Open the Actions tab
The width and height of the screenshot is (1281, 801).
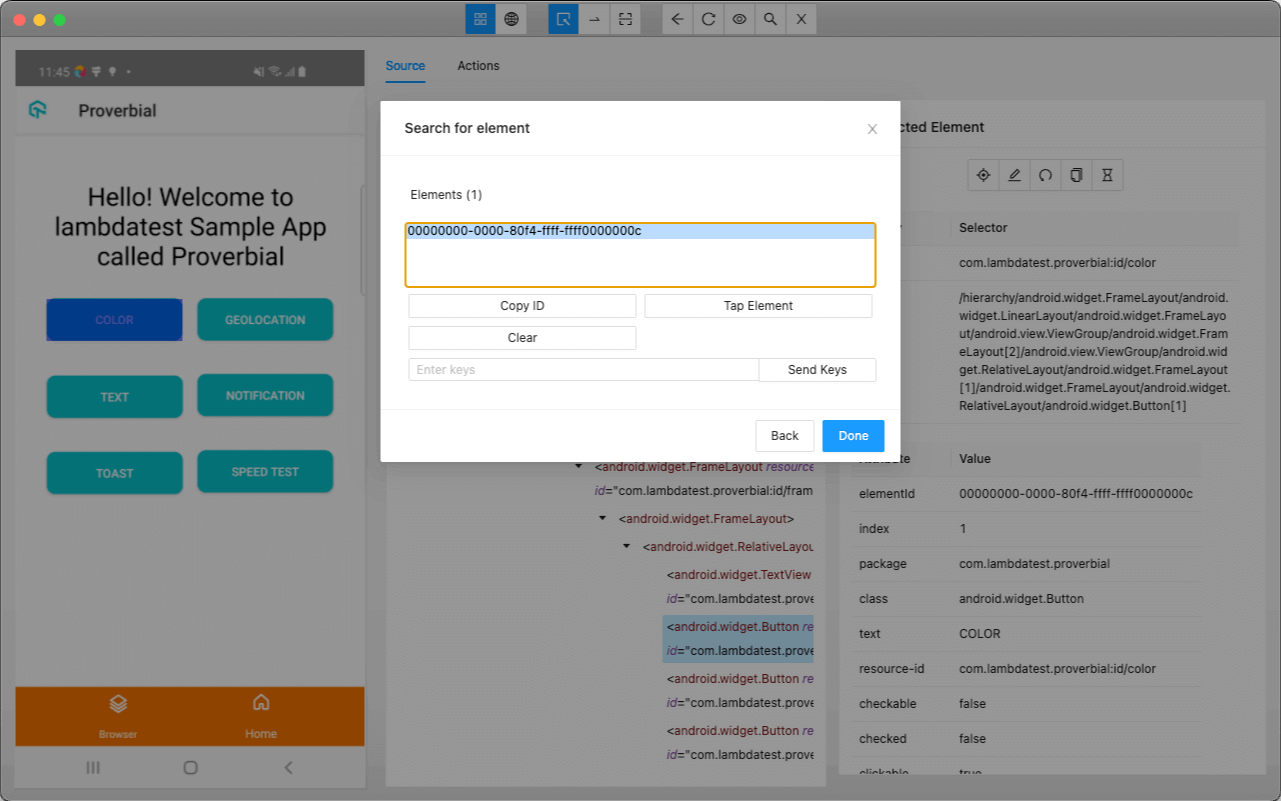click(478, 66)
